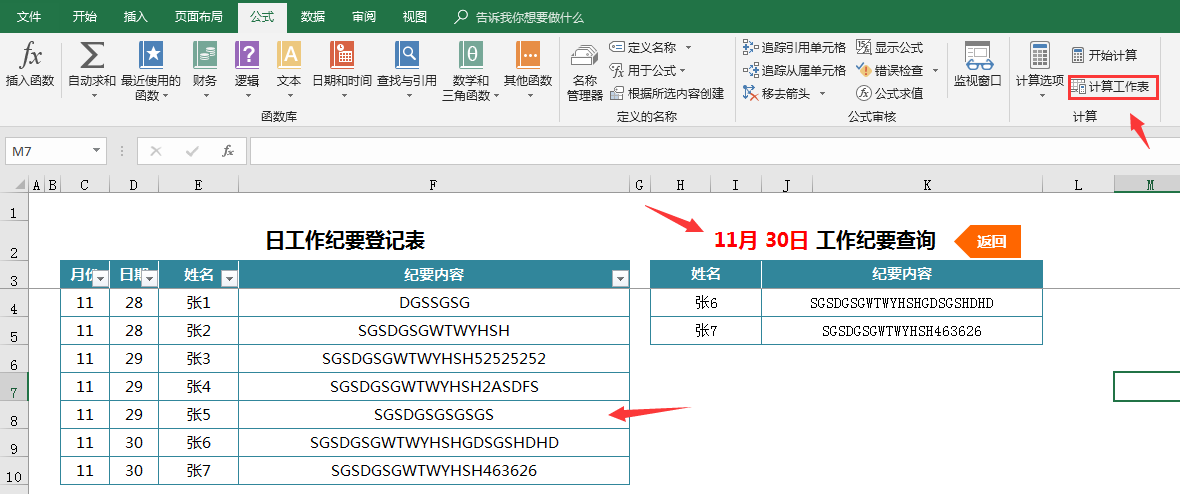This screenshot has width=1180, height=494.
Task: Click Trace Dependents (追踪从属单元格)
Action: [794, 70]
